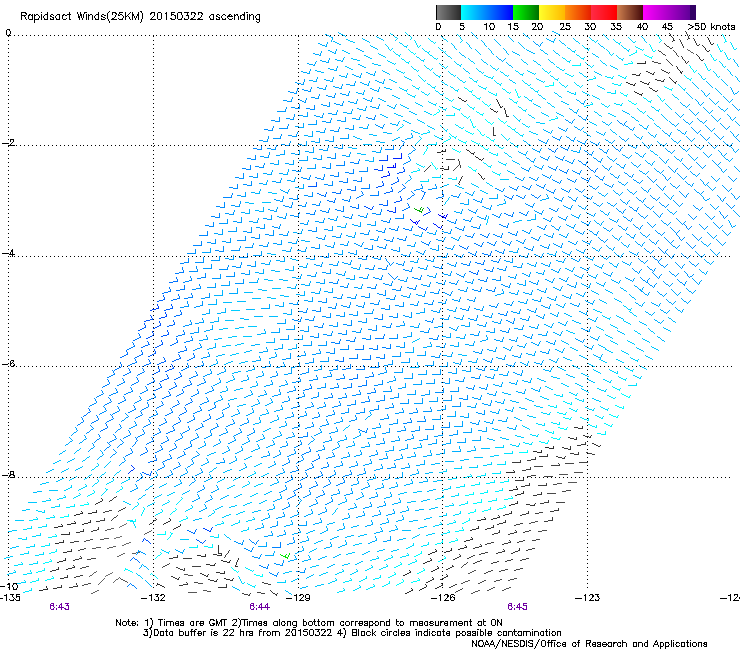This screenshot has height=650, width=740.
Task: Click the yellow 20-25 knots color swatch
Action: pyautogui.click(x=552, y=12)
